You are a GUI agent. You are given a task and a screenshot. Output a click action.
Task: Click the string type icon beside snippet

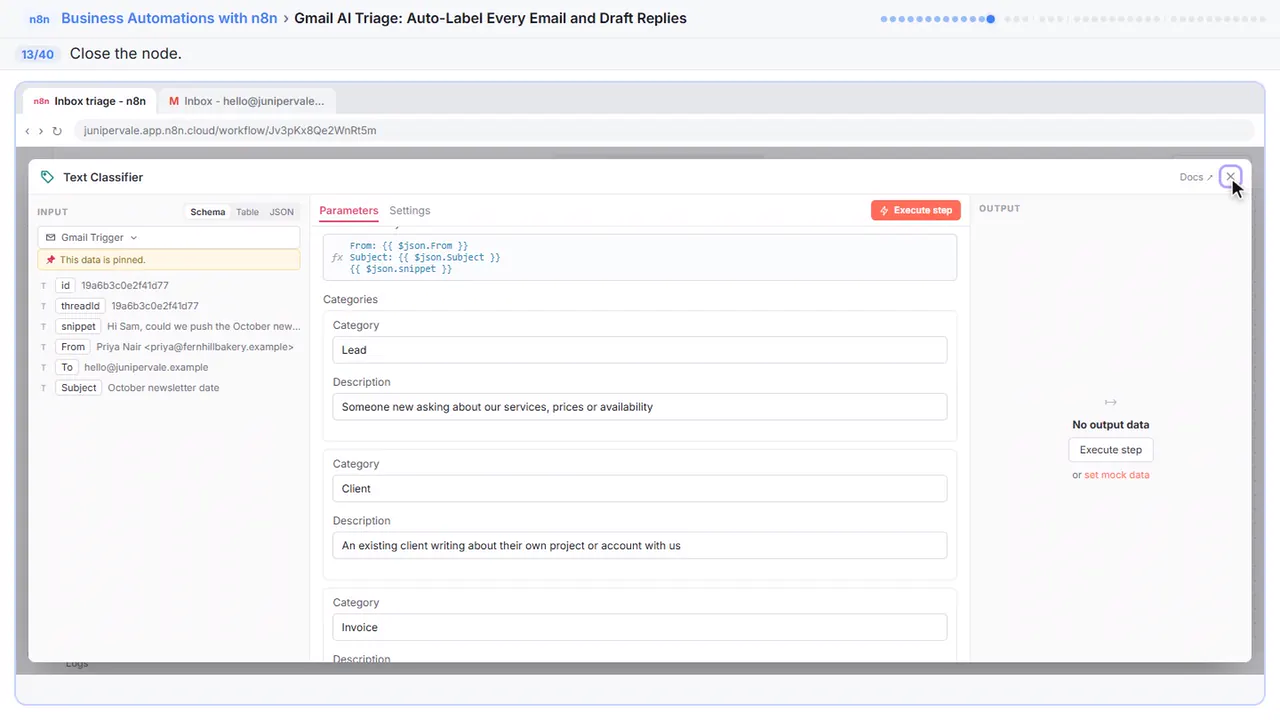(43, 327)
